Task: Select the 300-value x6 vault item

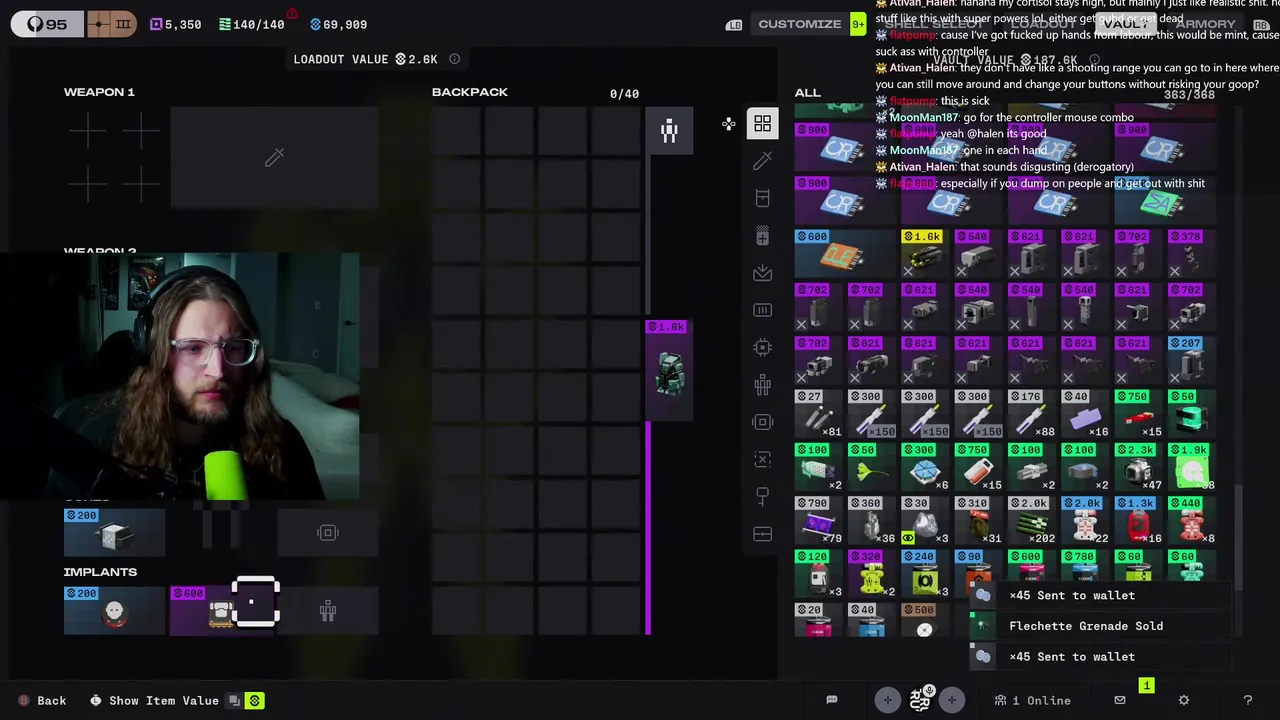Action: [x=925, y=467]
